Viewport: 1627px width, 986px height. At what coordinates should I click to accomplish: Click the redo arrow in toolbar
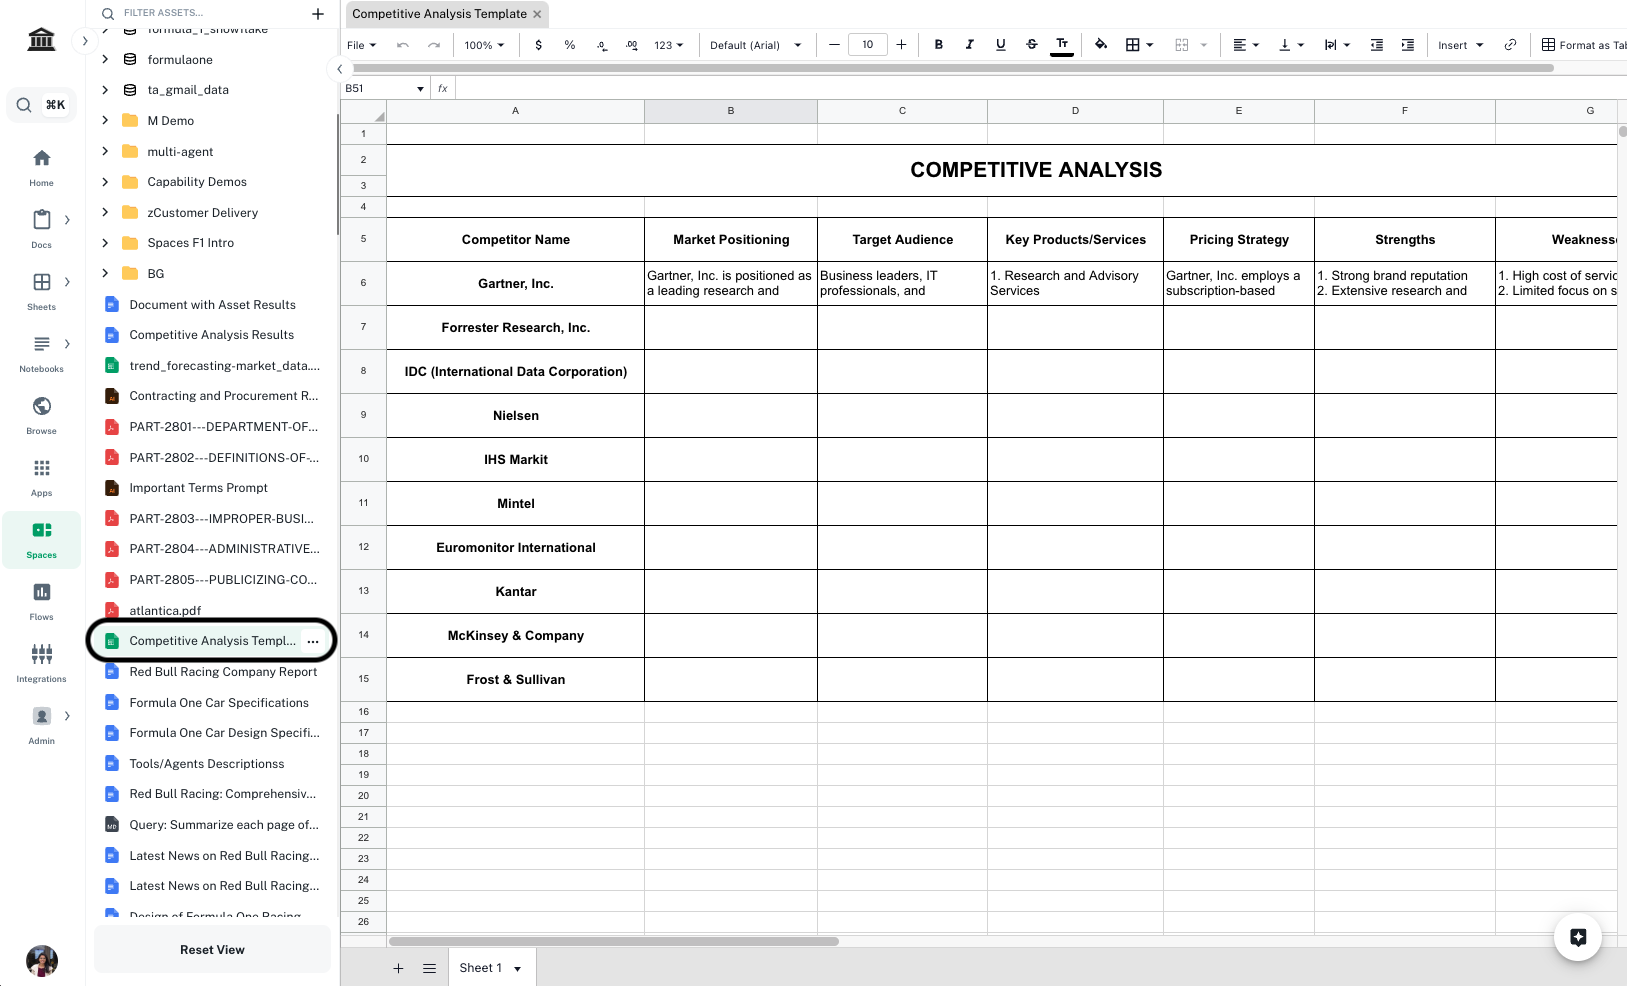tap(434, 45)
